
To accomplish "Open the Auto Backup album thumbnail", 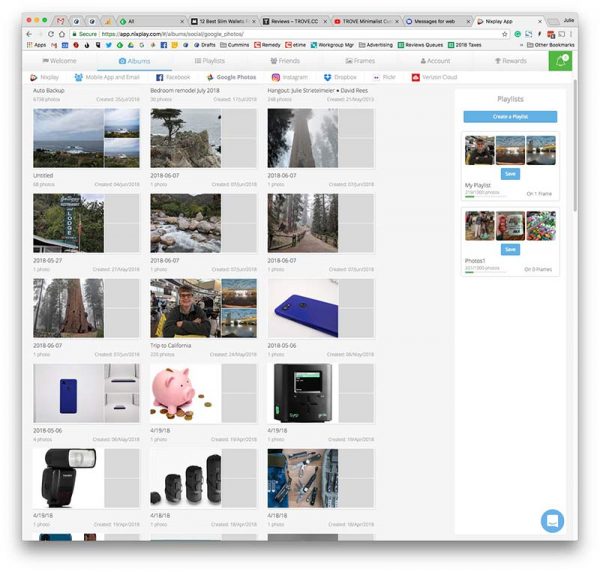I will click(86, 138).
